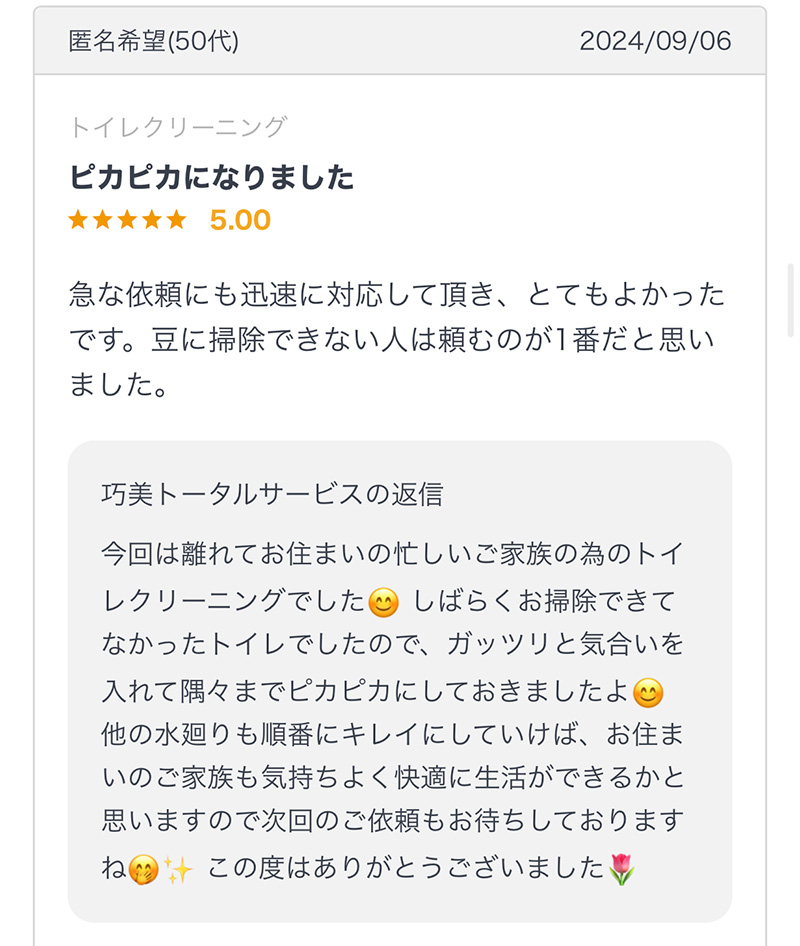The image size is (800, 946).
Task: Click the first orange rating star
Action: (78, 220)
